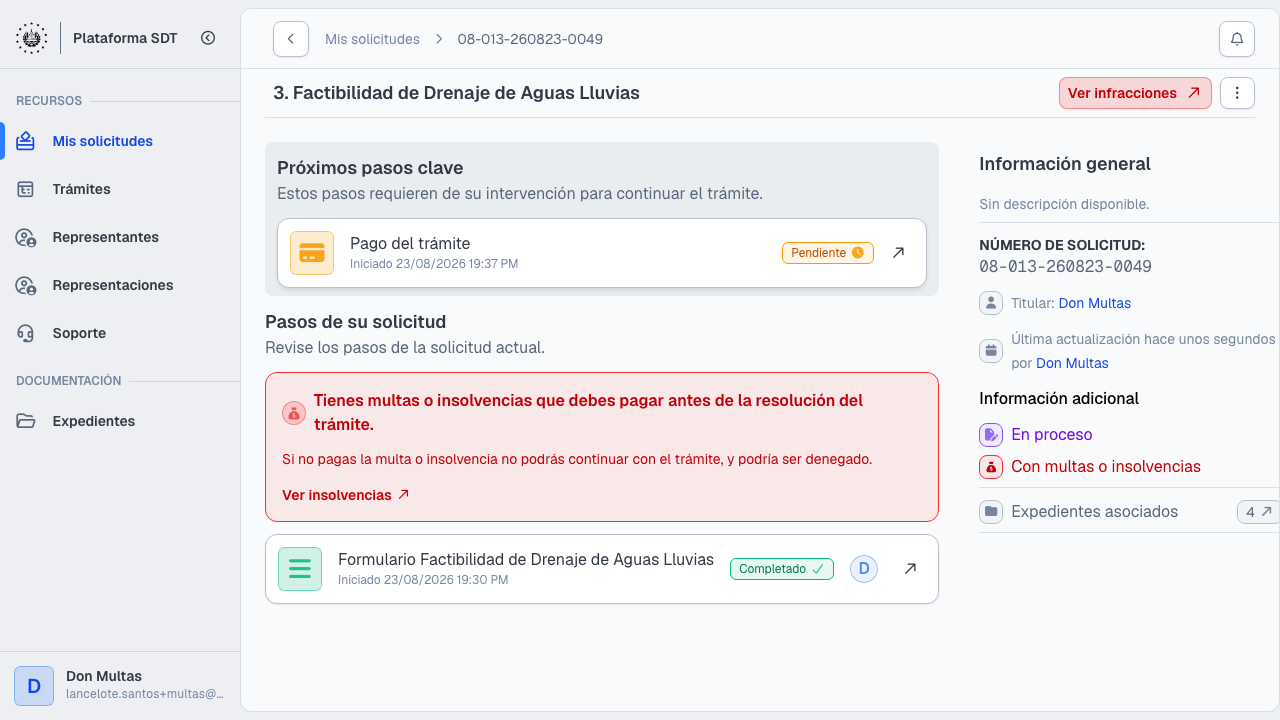Screen dimensions: 1280x720
Task: Open Titular Don Multas link
Action: click(1095, 303)
